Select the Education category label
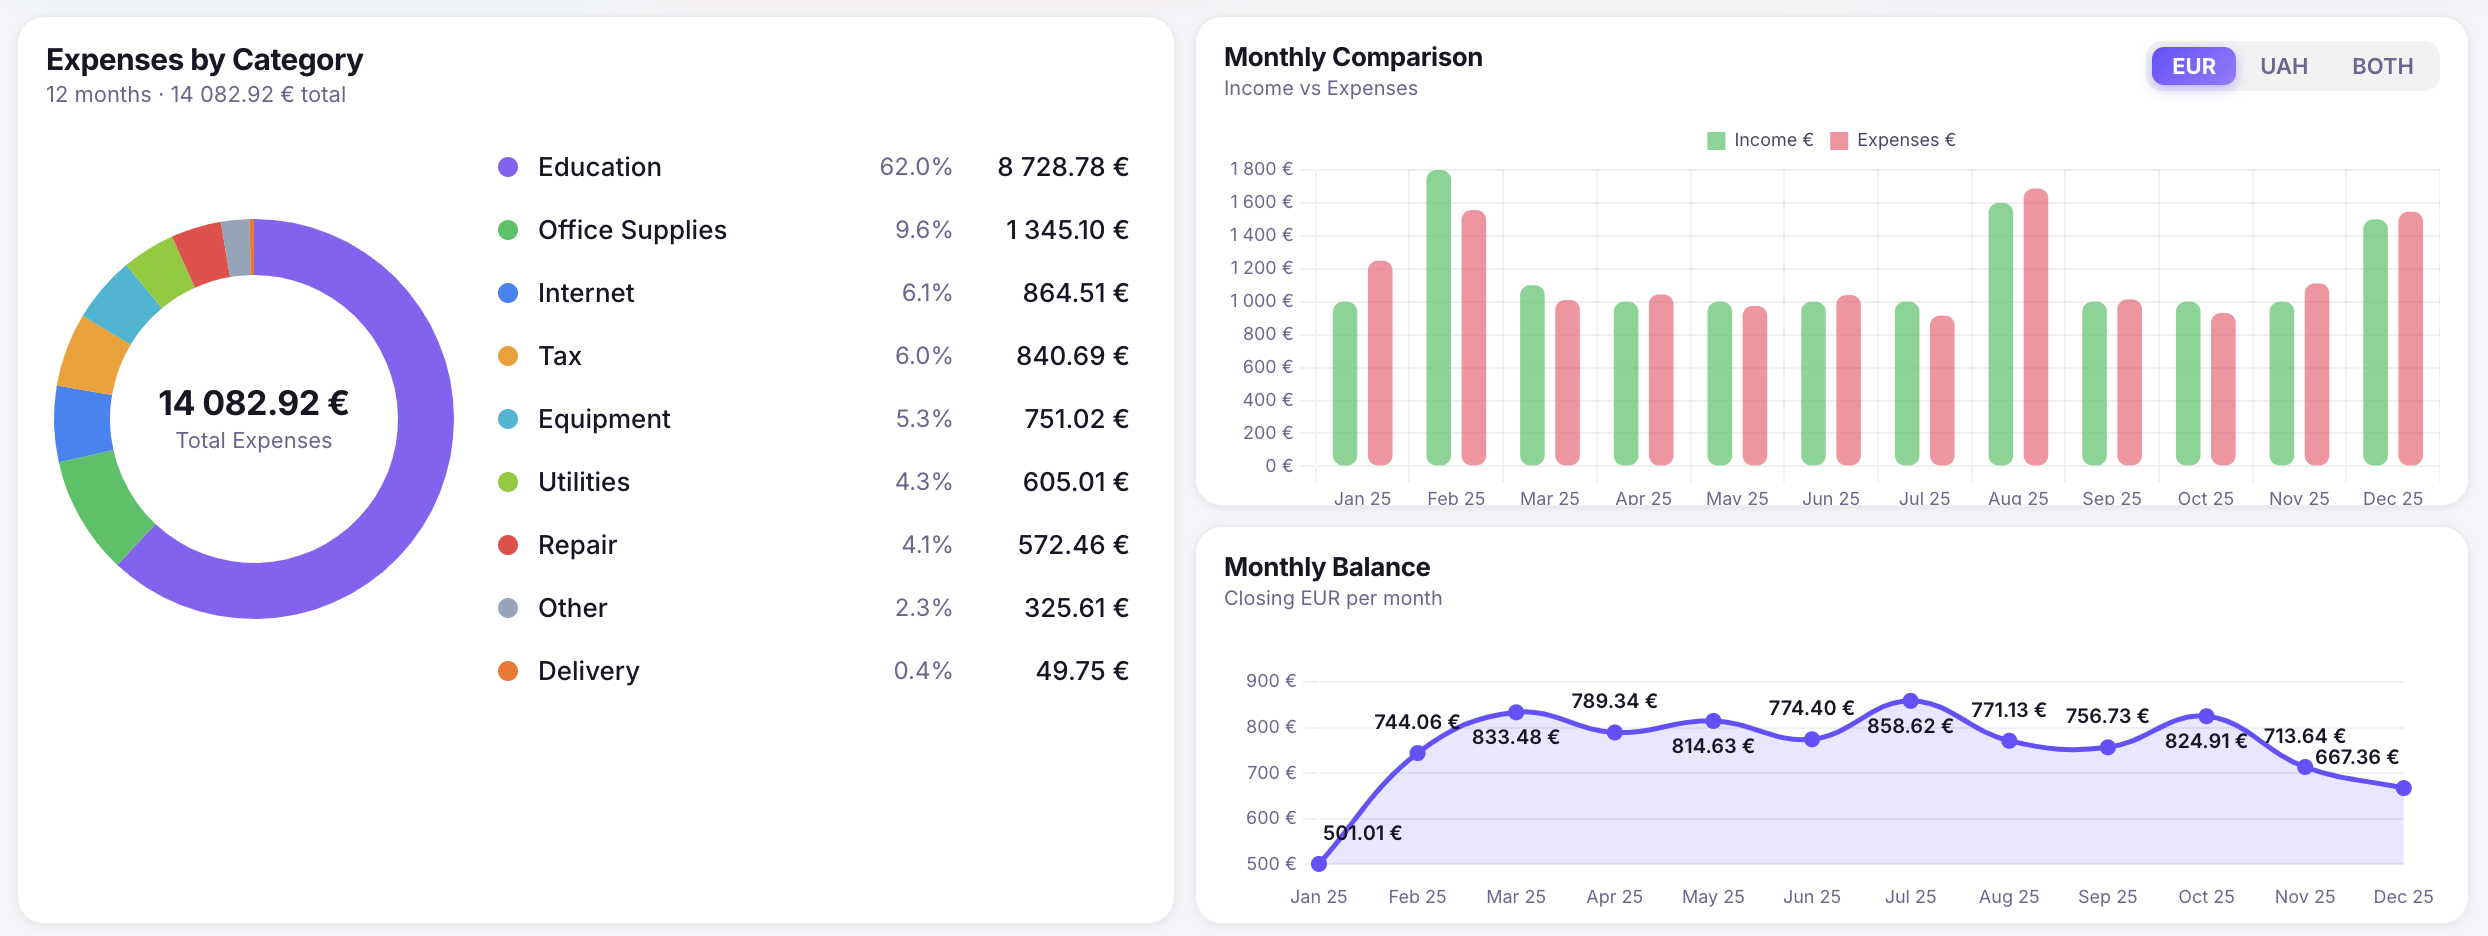Image resolution: width=2488 pixels, height=936 pixels. 600,167
